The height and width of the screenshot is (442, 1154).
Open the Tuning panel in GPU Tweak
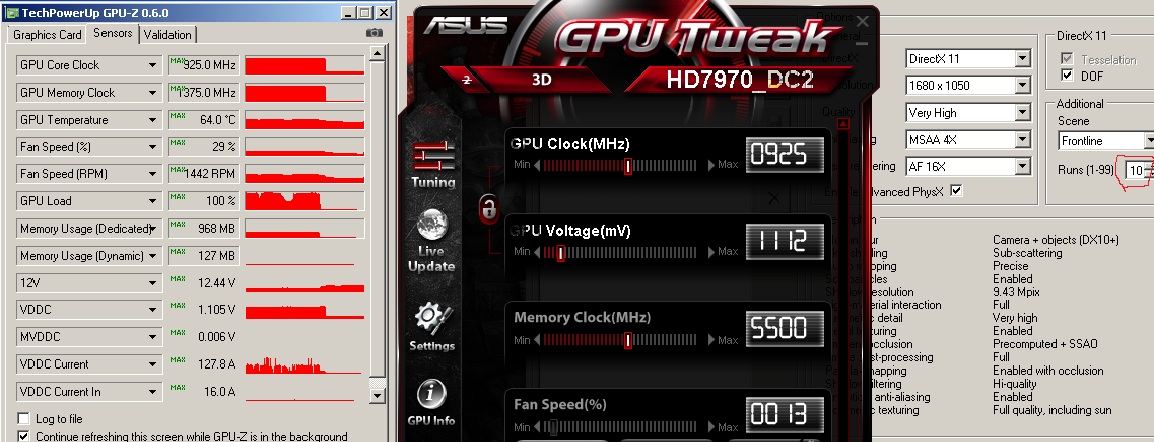[433, 165]
